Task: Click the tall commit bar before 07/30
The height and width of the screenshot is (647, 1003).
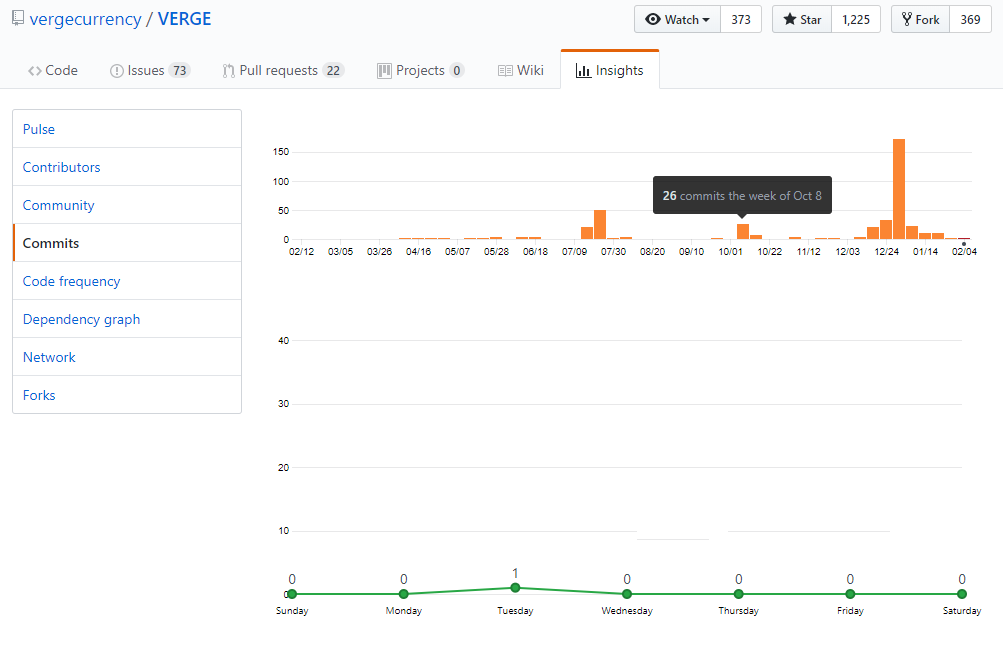Action: point(600,225)
